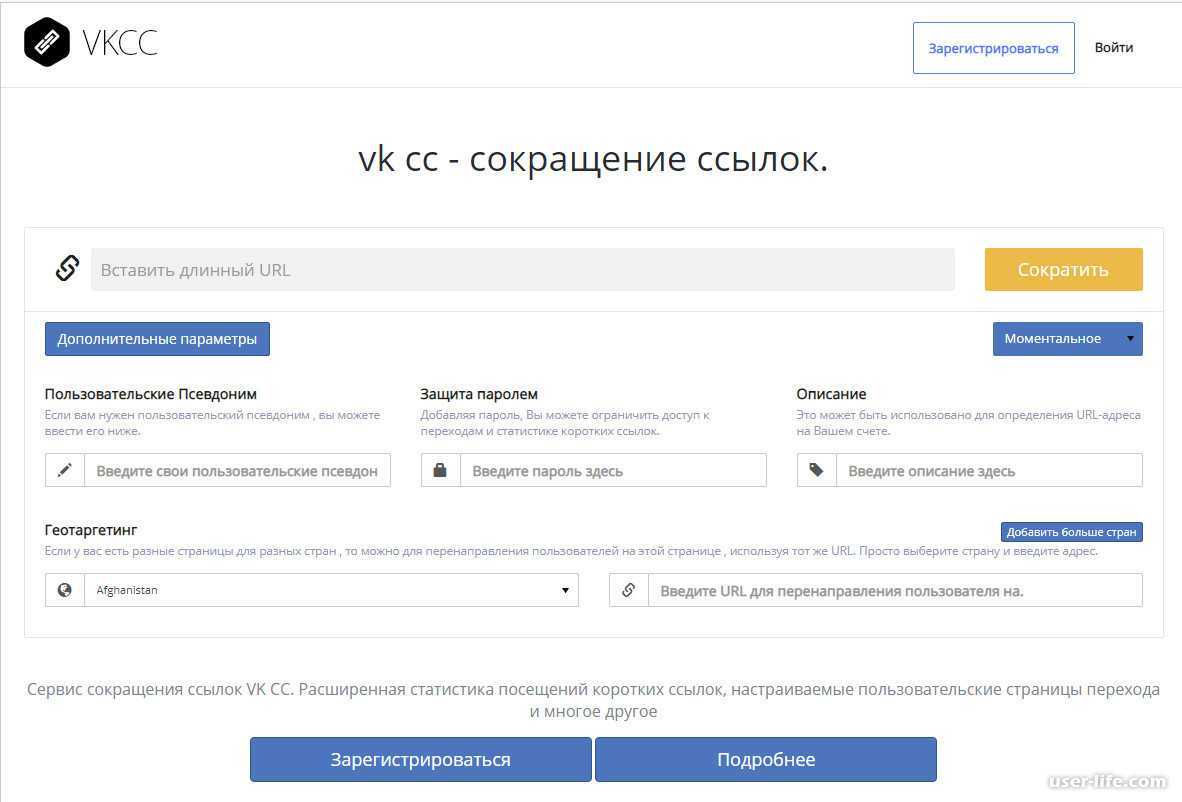Focus the custom alias input field
Screen dimensions: 1182x802
(x=237, y=470)
